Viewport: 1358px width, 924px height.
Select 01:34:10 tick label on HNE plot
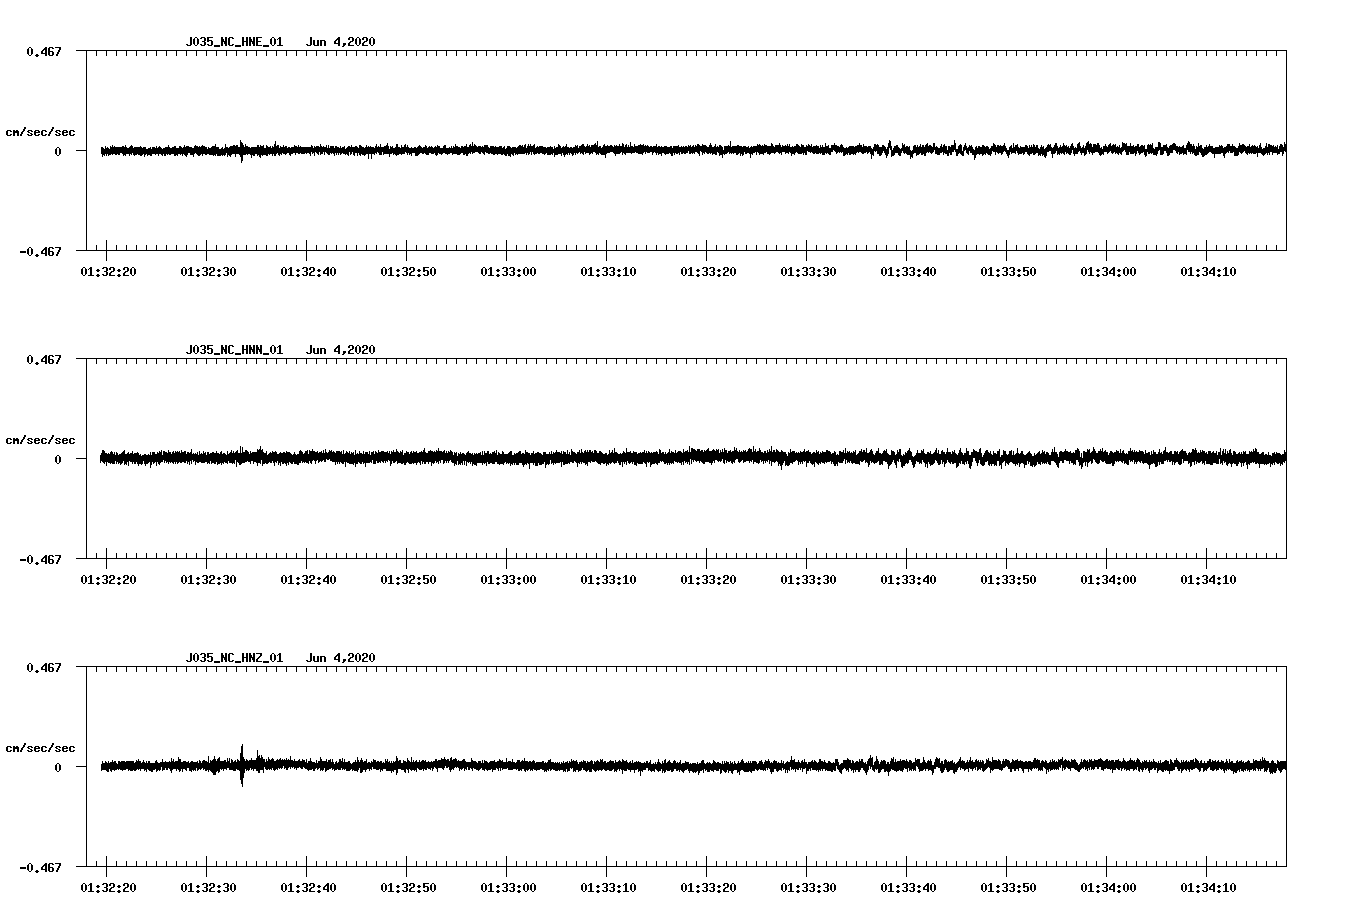click(1208, 272)
